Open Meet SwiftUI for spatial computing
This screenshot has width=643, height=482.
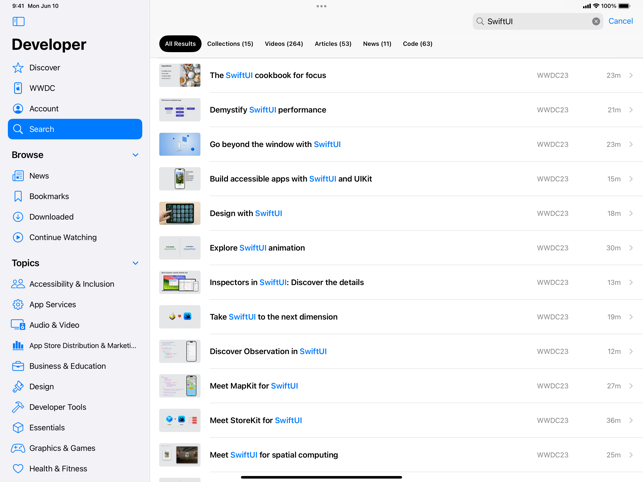click(396, 455)
